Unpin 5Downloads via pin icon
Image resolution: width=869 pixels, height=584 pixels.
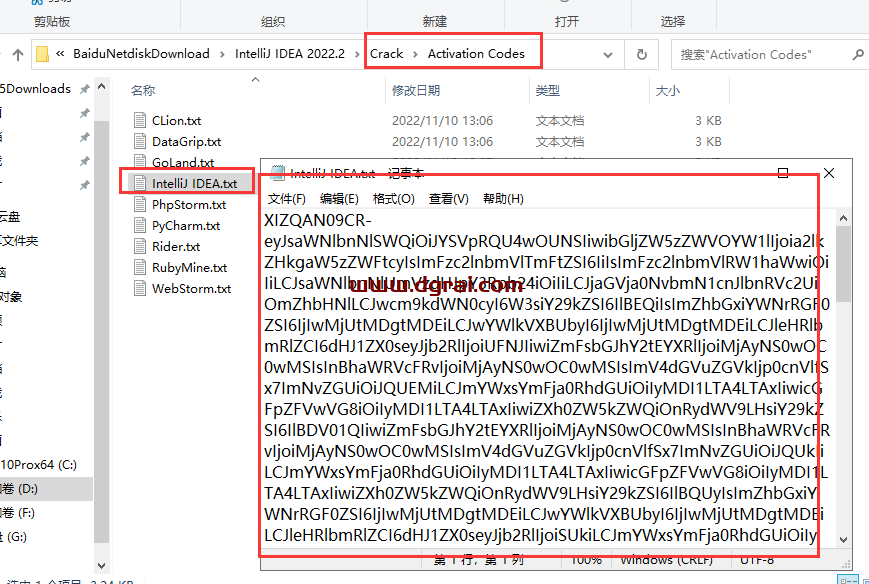(85, 89)
